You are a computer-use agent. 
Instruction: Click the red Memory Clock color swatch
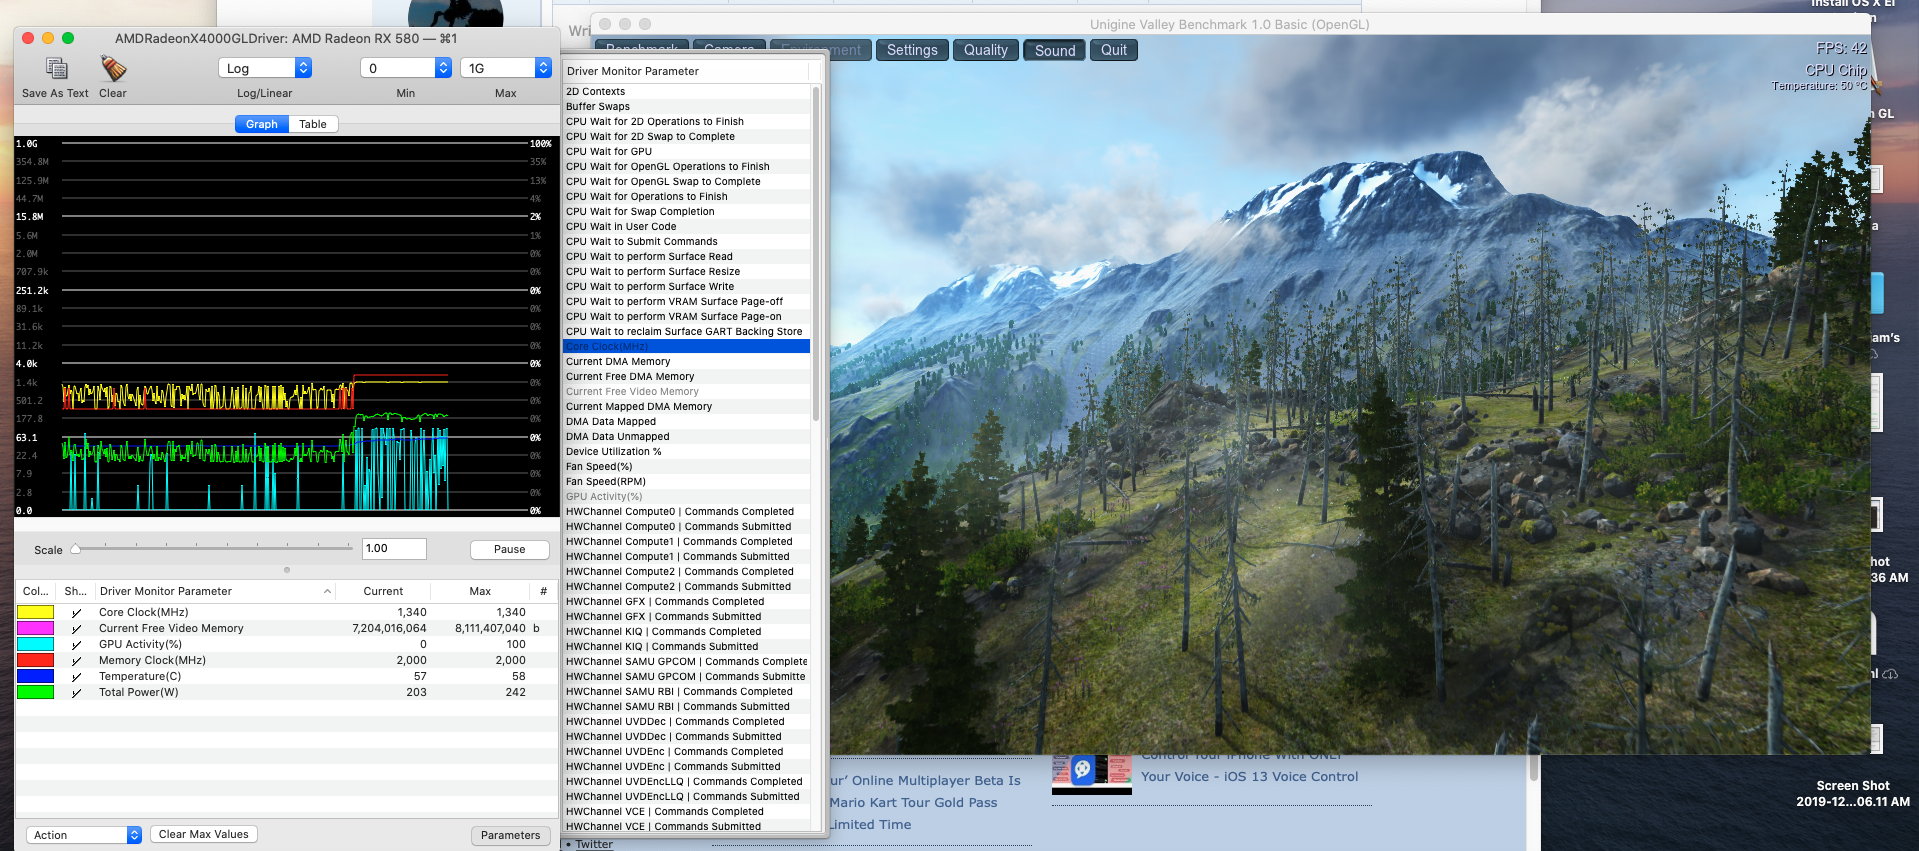click(x=36, y=660)
